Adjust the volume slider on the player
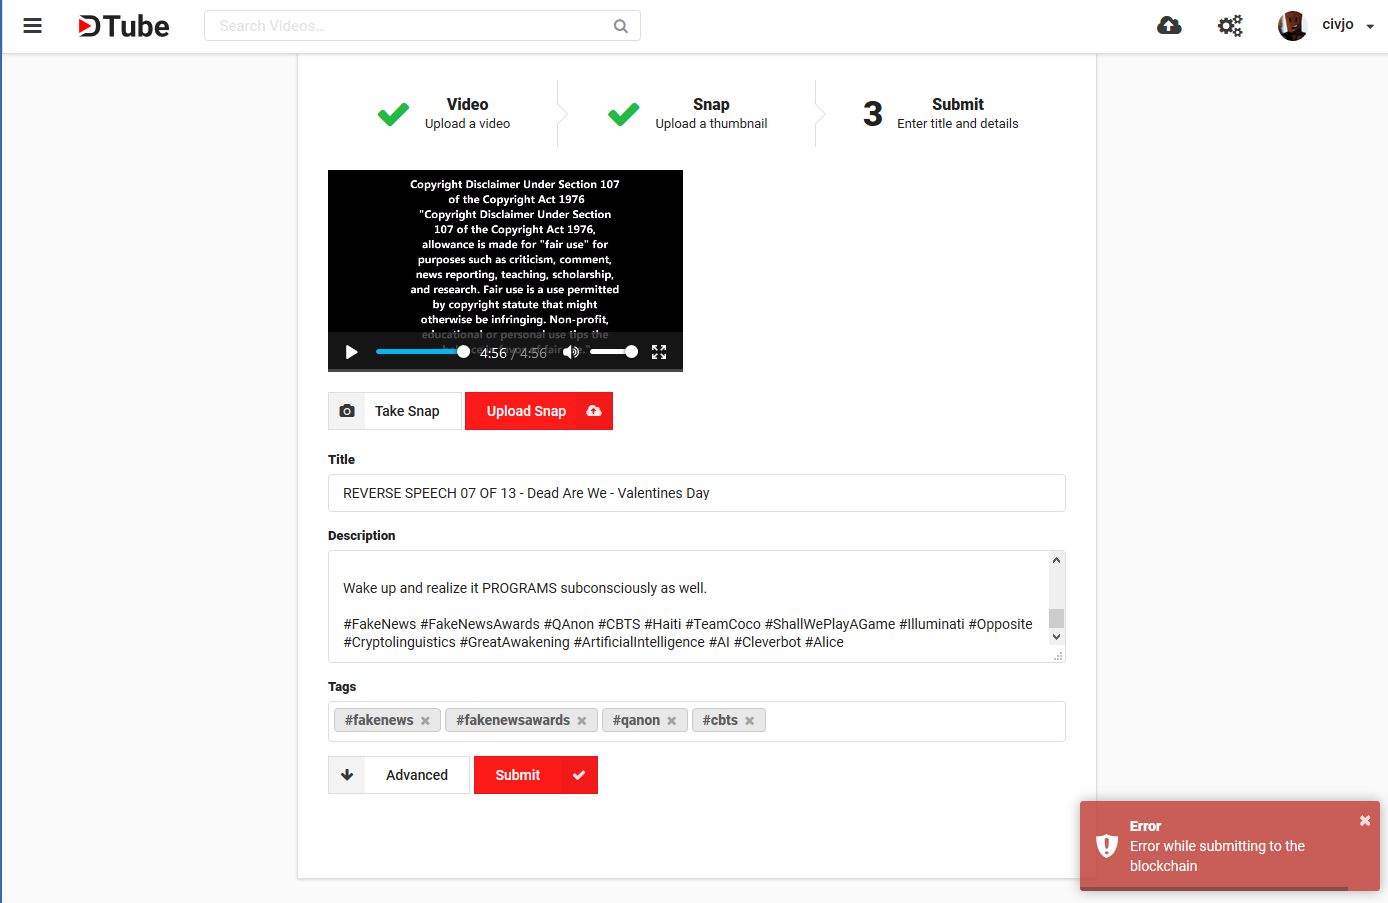Screen dimensions: 1388x903 click(x=614, y=352)
